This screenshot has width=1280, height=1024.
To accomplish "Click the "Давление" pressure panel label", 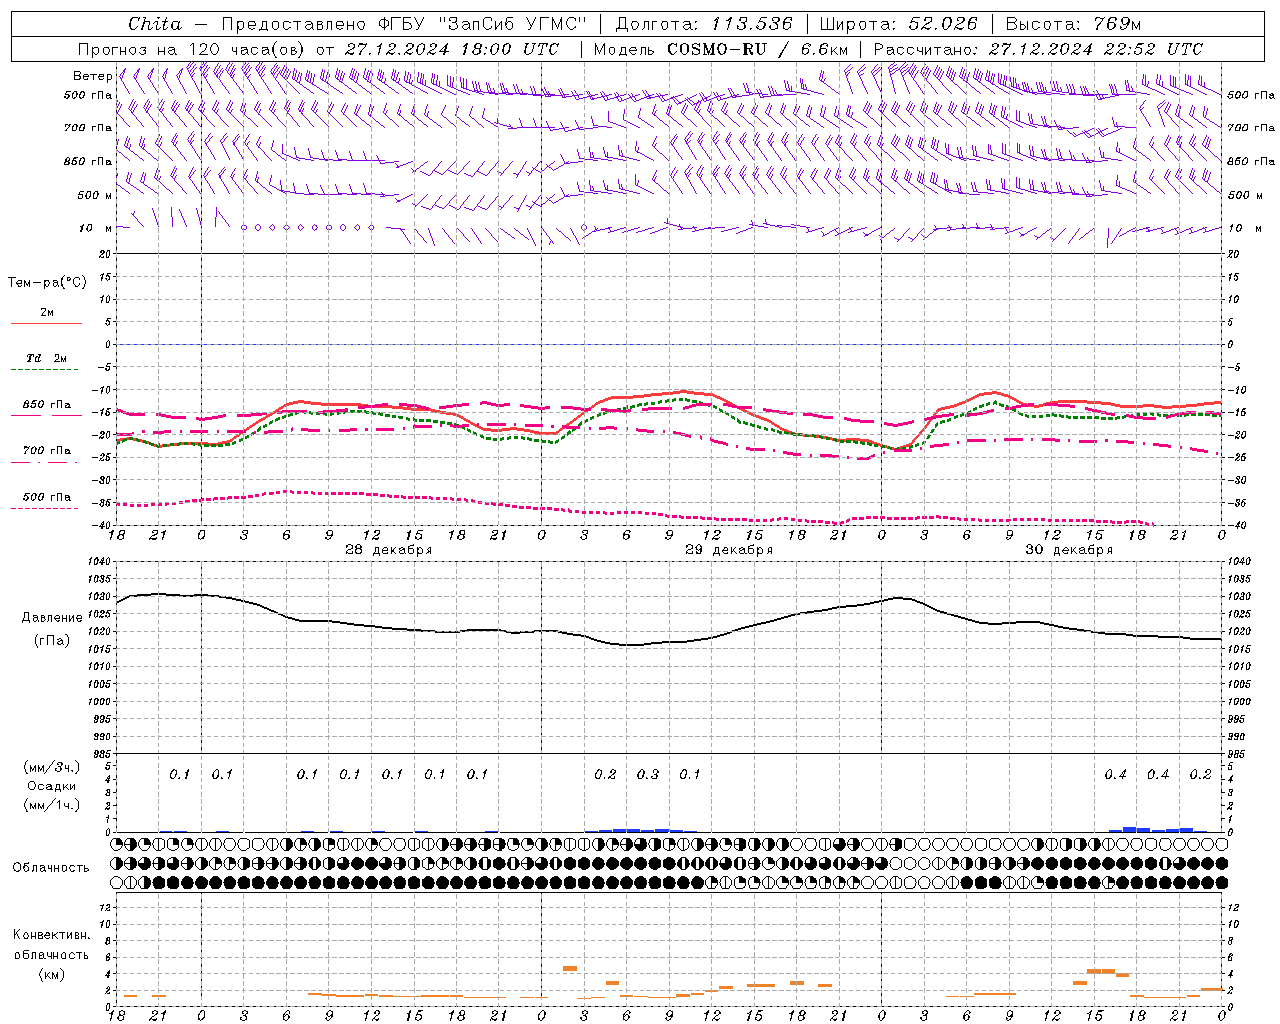I will tap(52, 618).
